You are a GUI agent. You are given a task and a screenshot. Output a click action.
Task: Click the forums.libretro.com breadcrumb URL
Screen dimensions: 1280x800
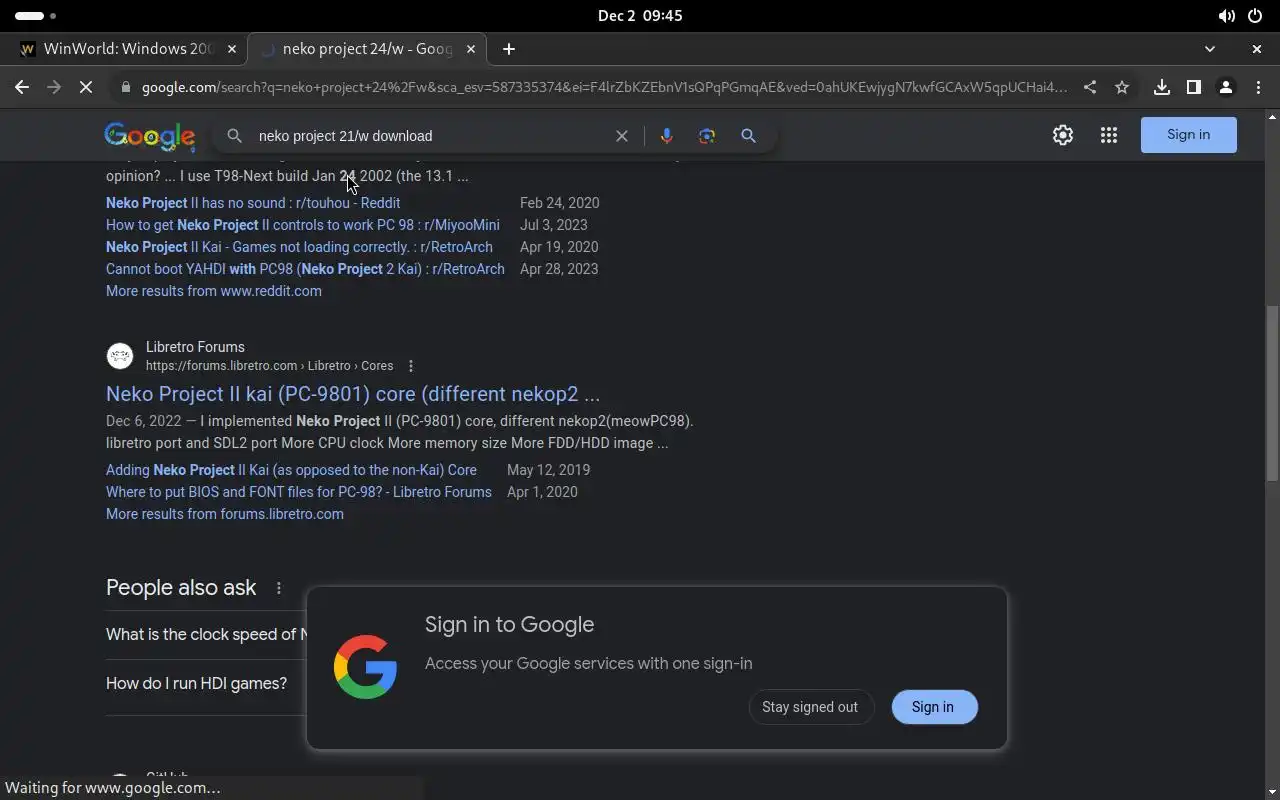coord(269,366)
